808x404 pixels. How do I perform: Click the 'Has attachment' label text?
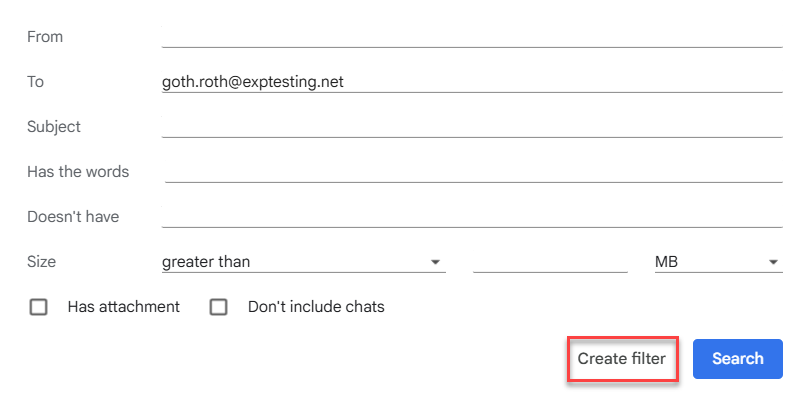pyautogui.click(x=124, y=307)
